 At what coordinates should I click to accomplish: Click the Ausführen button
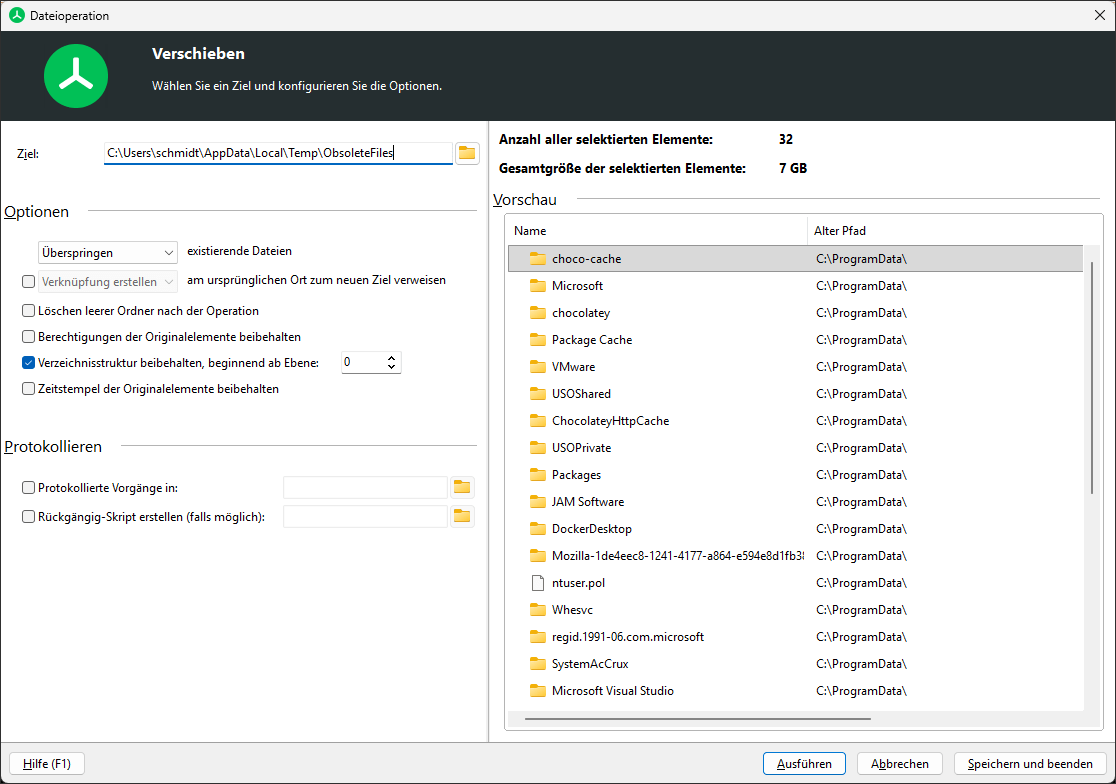click(804, 763)
